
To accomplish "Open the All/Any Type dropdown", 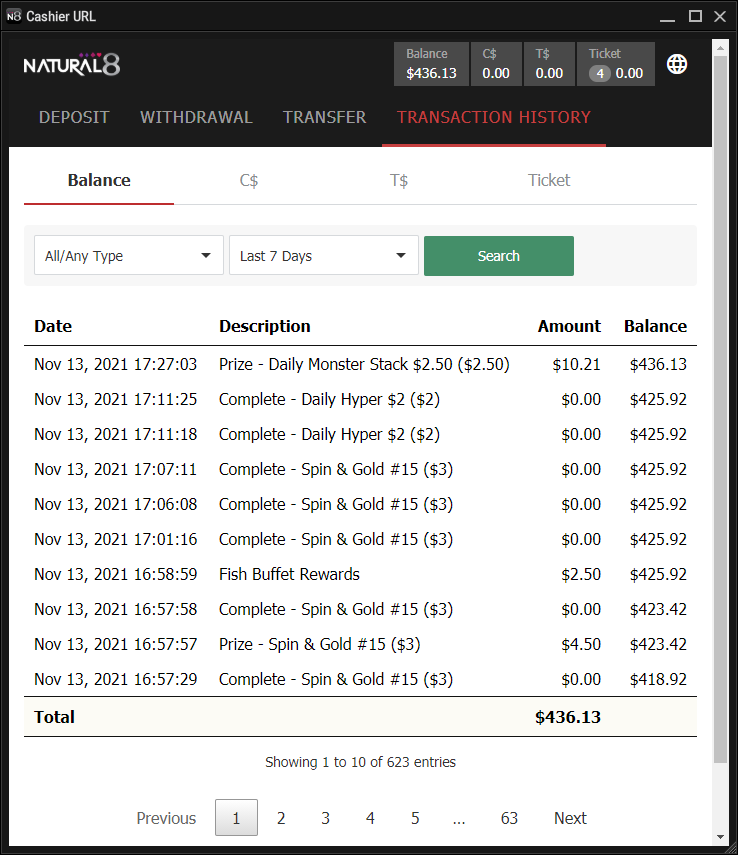I will pyautogui.click(x=128, y=256).
